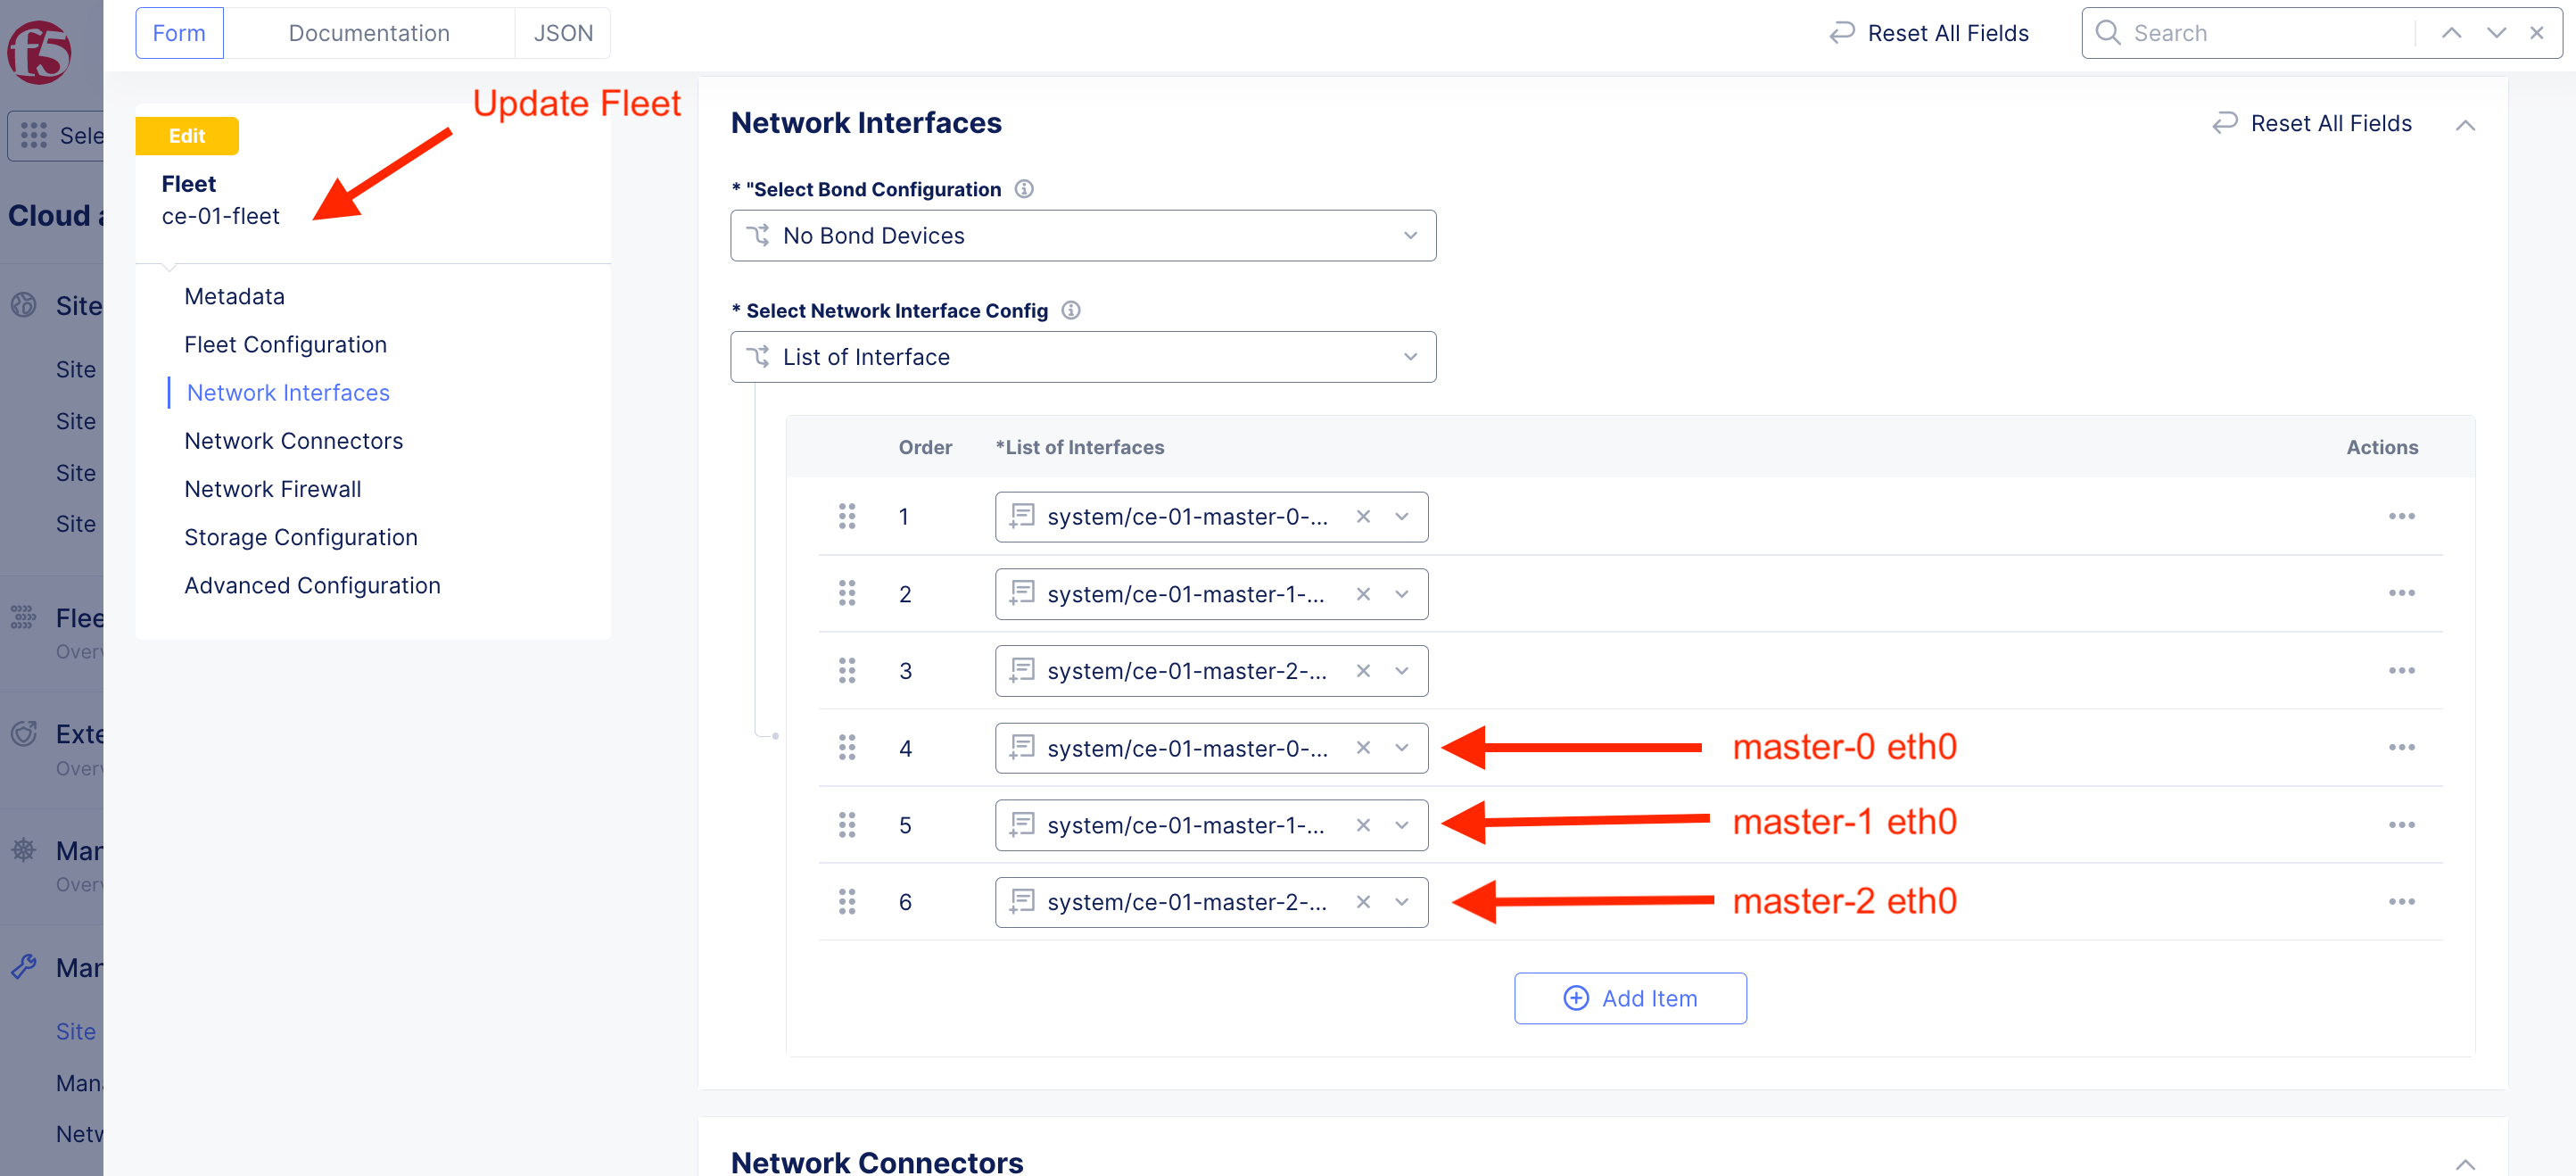Open the Select Bond Configuration dropdown
Image resolution: width=2576 pixels, height=1176 pixels.
(1083, 236)
